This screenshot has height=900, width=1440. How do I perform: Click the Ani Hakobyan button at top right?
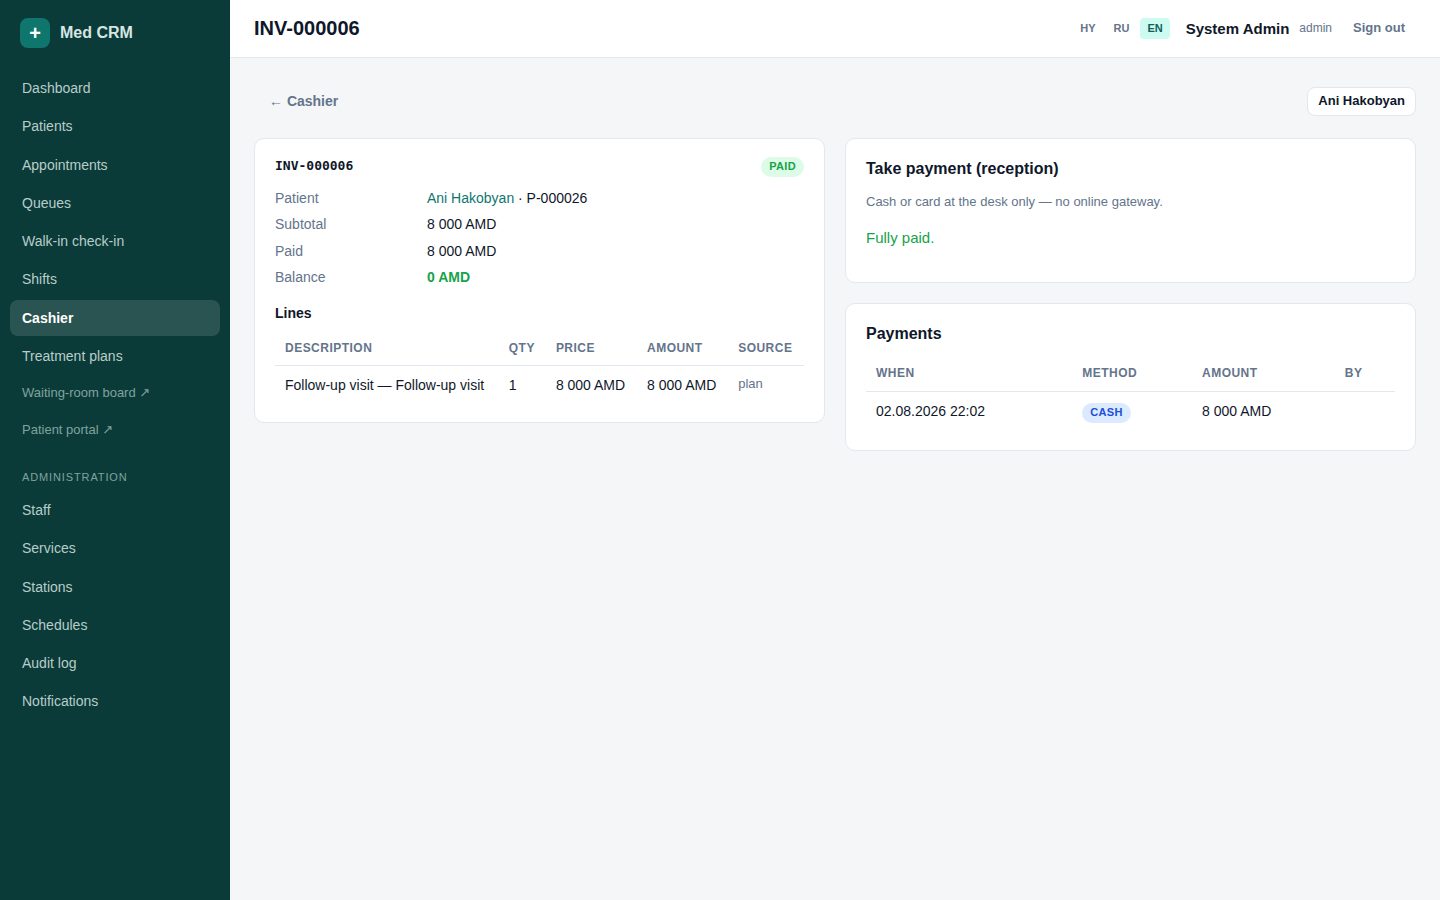point(1361,101)
